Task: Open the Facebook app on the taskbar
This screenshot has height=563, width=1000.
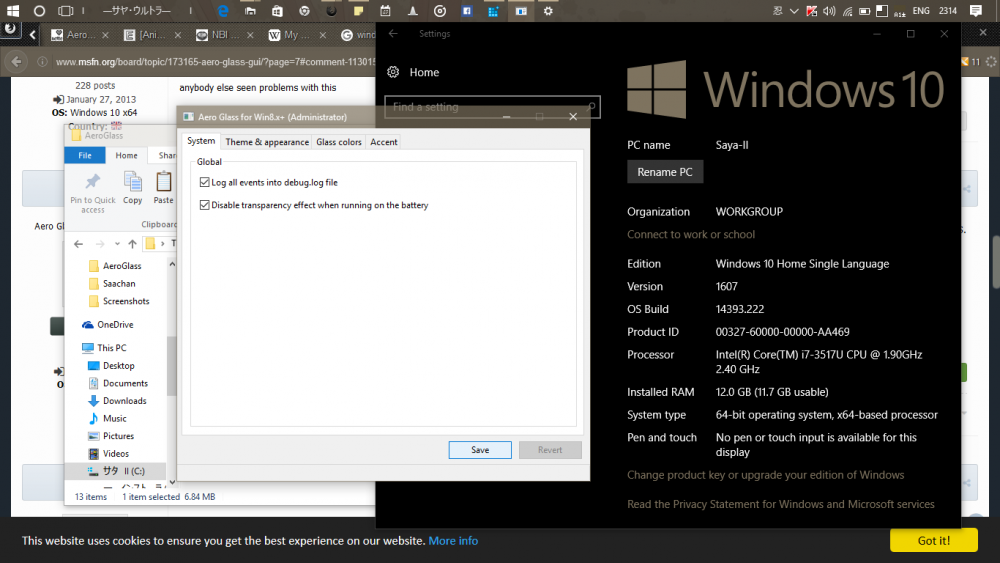Action: pos(467,11)
